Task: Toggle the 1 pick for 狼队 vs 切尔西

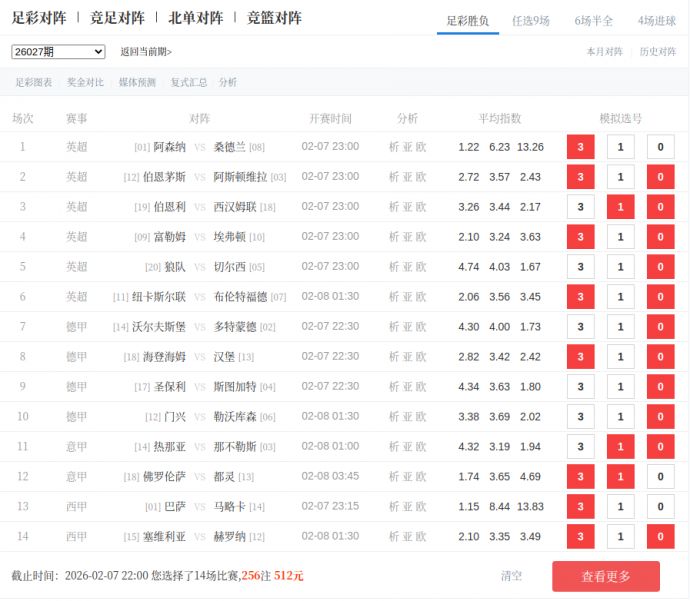Action: 620,267
